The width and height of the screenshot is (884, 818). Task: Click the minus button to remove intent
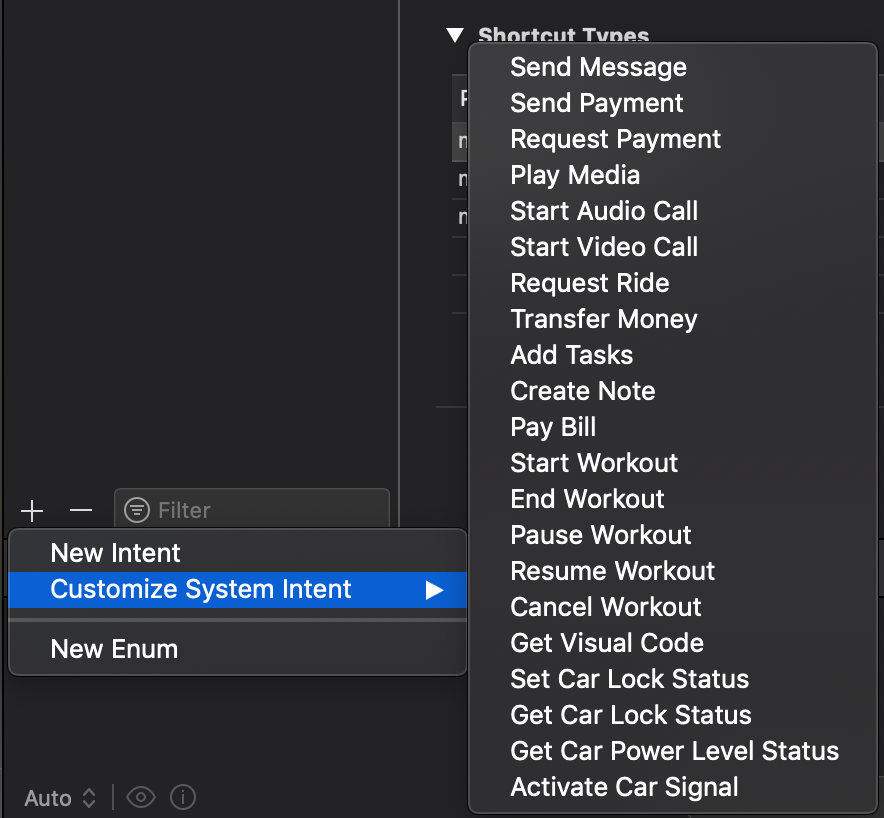click(x=81, y=511)
